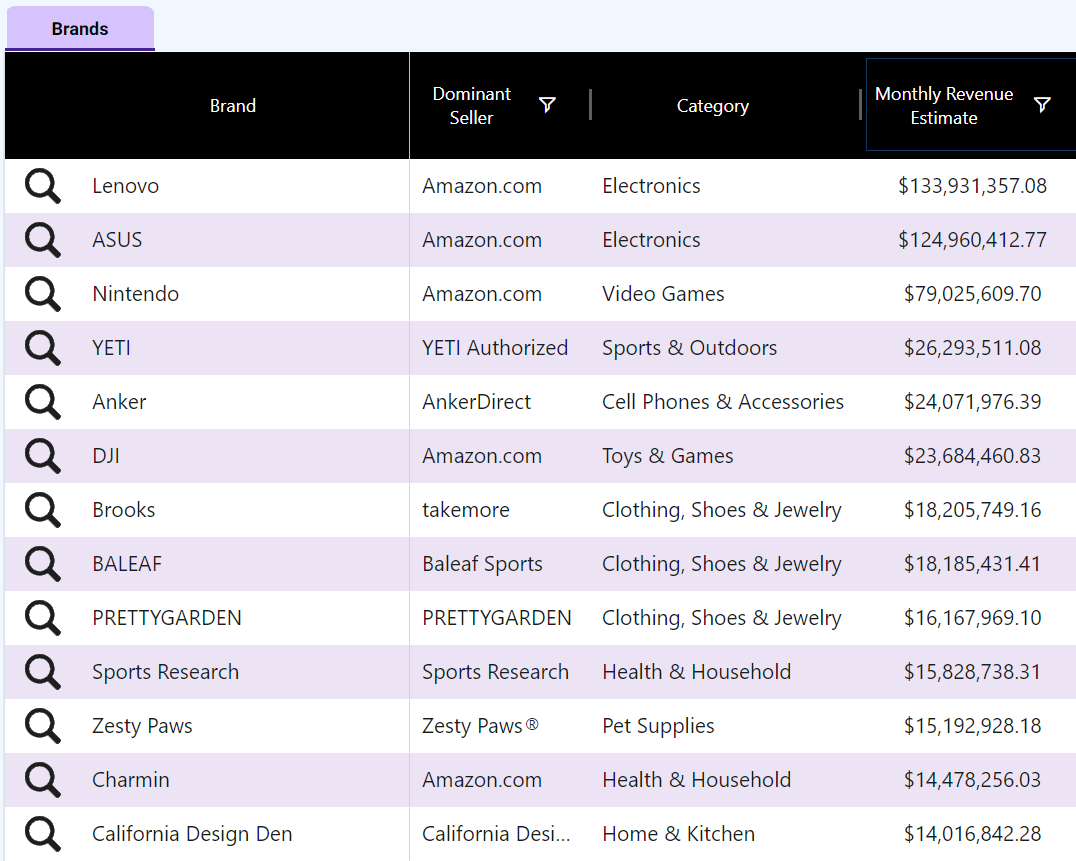Open the Brands tab
The height and width of the screenshot is (861, 1076).
coord(80,29)
